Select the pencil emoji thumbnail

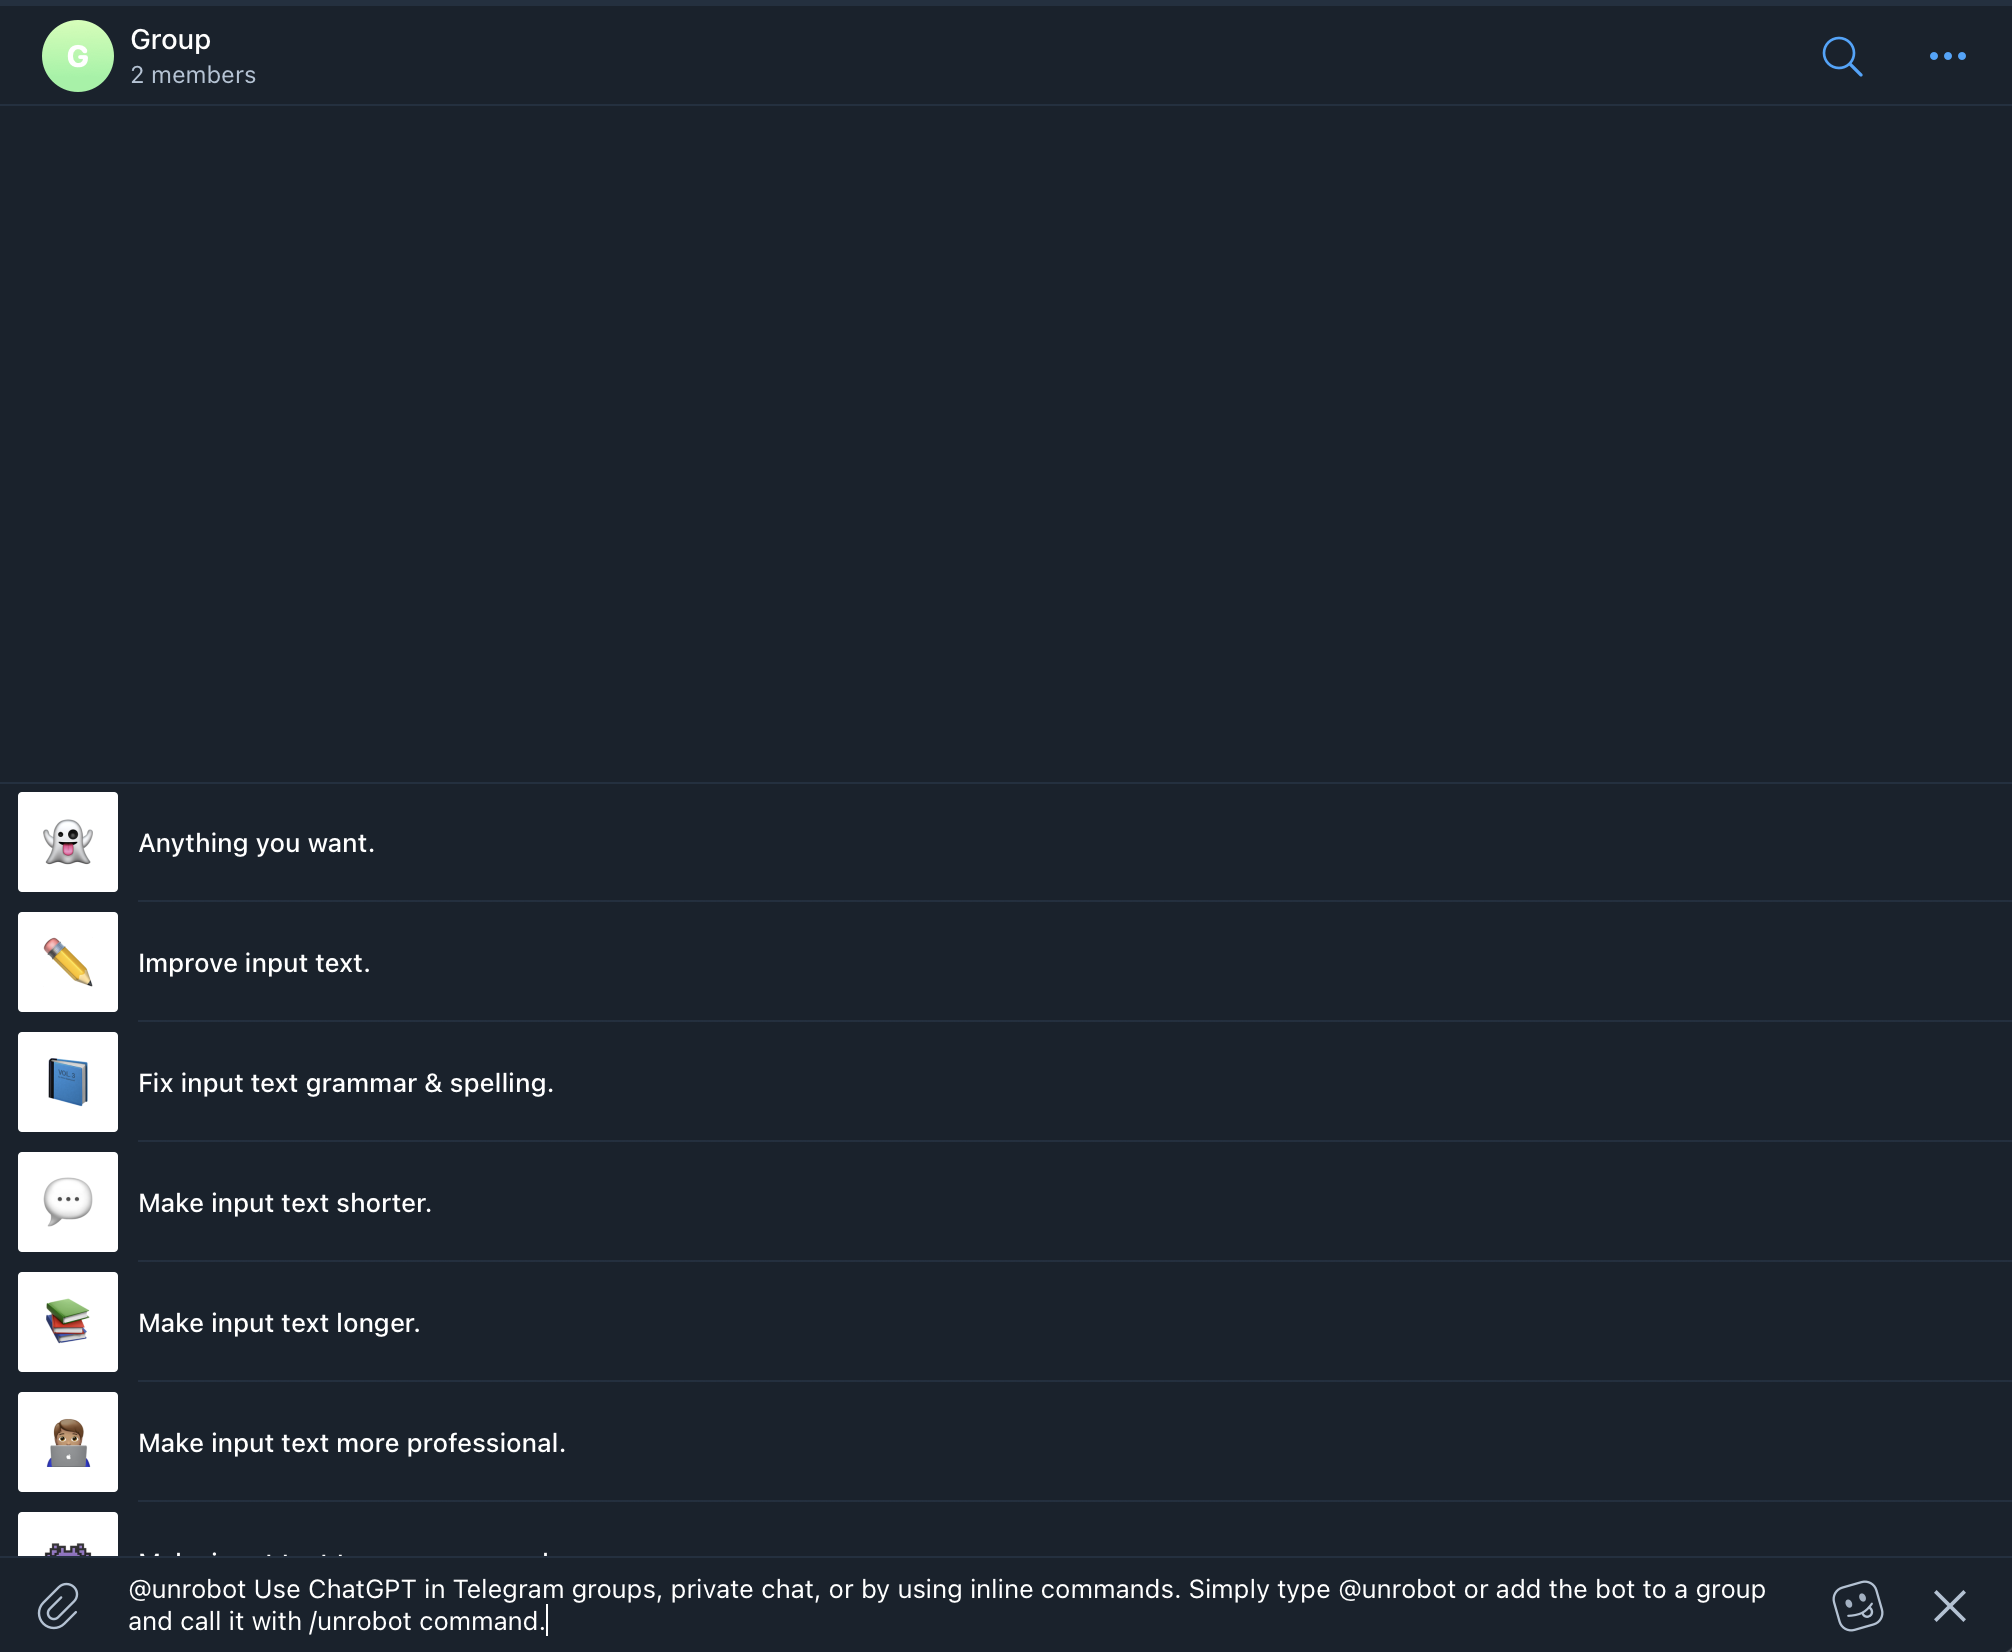point(68,962)
